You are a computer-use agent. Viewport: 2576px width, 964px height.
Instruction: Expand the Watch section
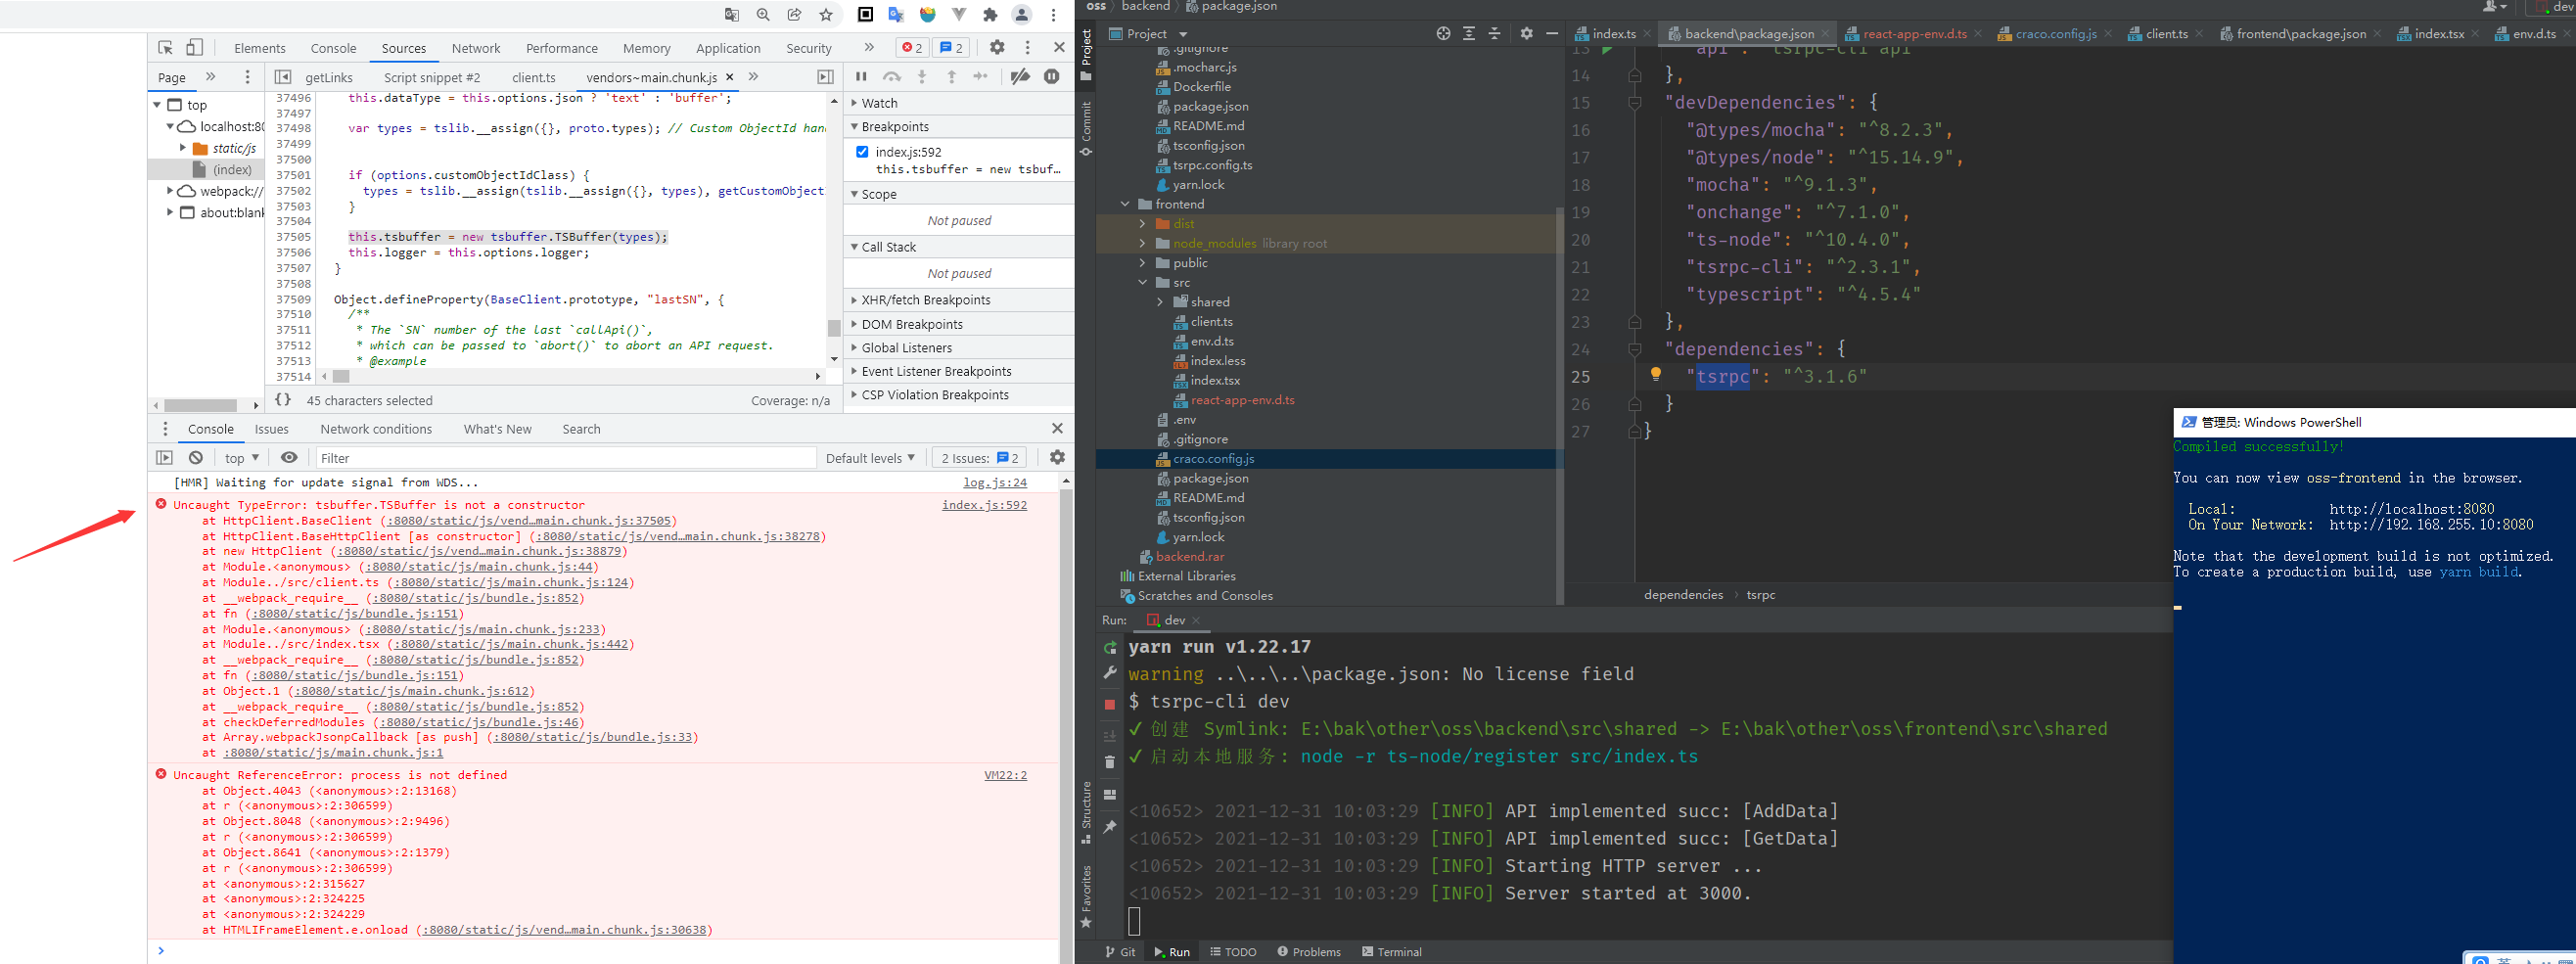tap(854, 103)
